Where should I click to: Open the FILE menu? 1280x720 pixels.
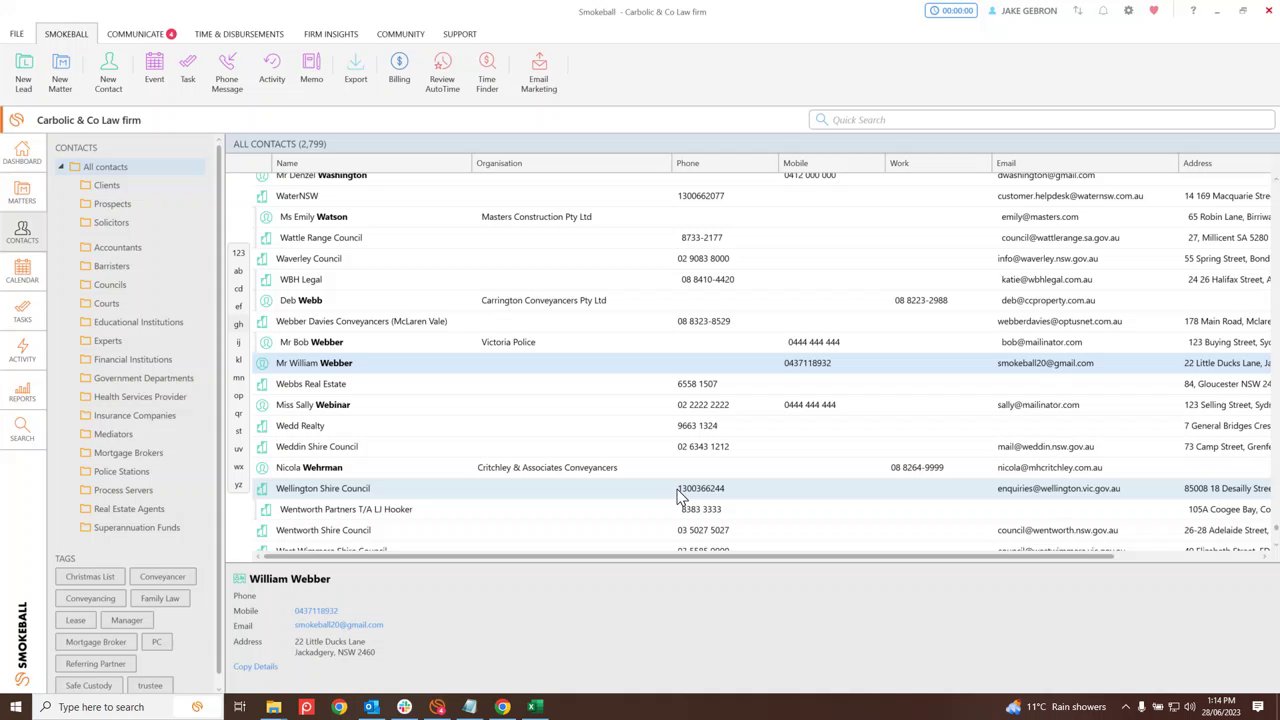pyautogui.click(x=17, y=34)
